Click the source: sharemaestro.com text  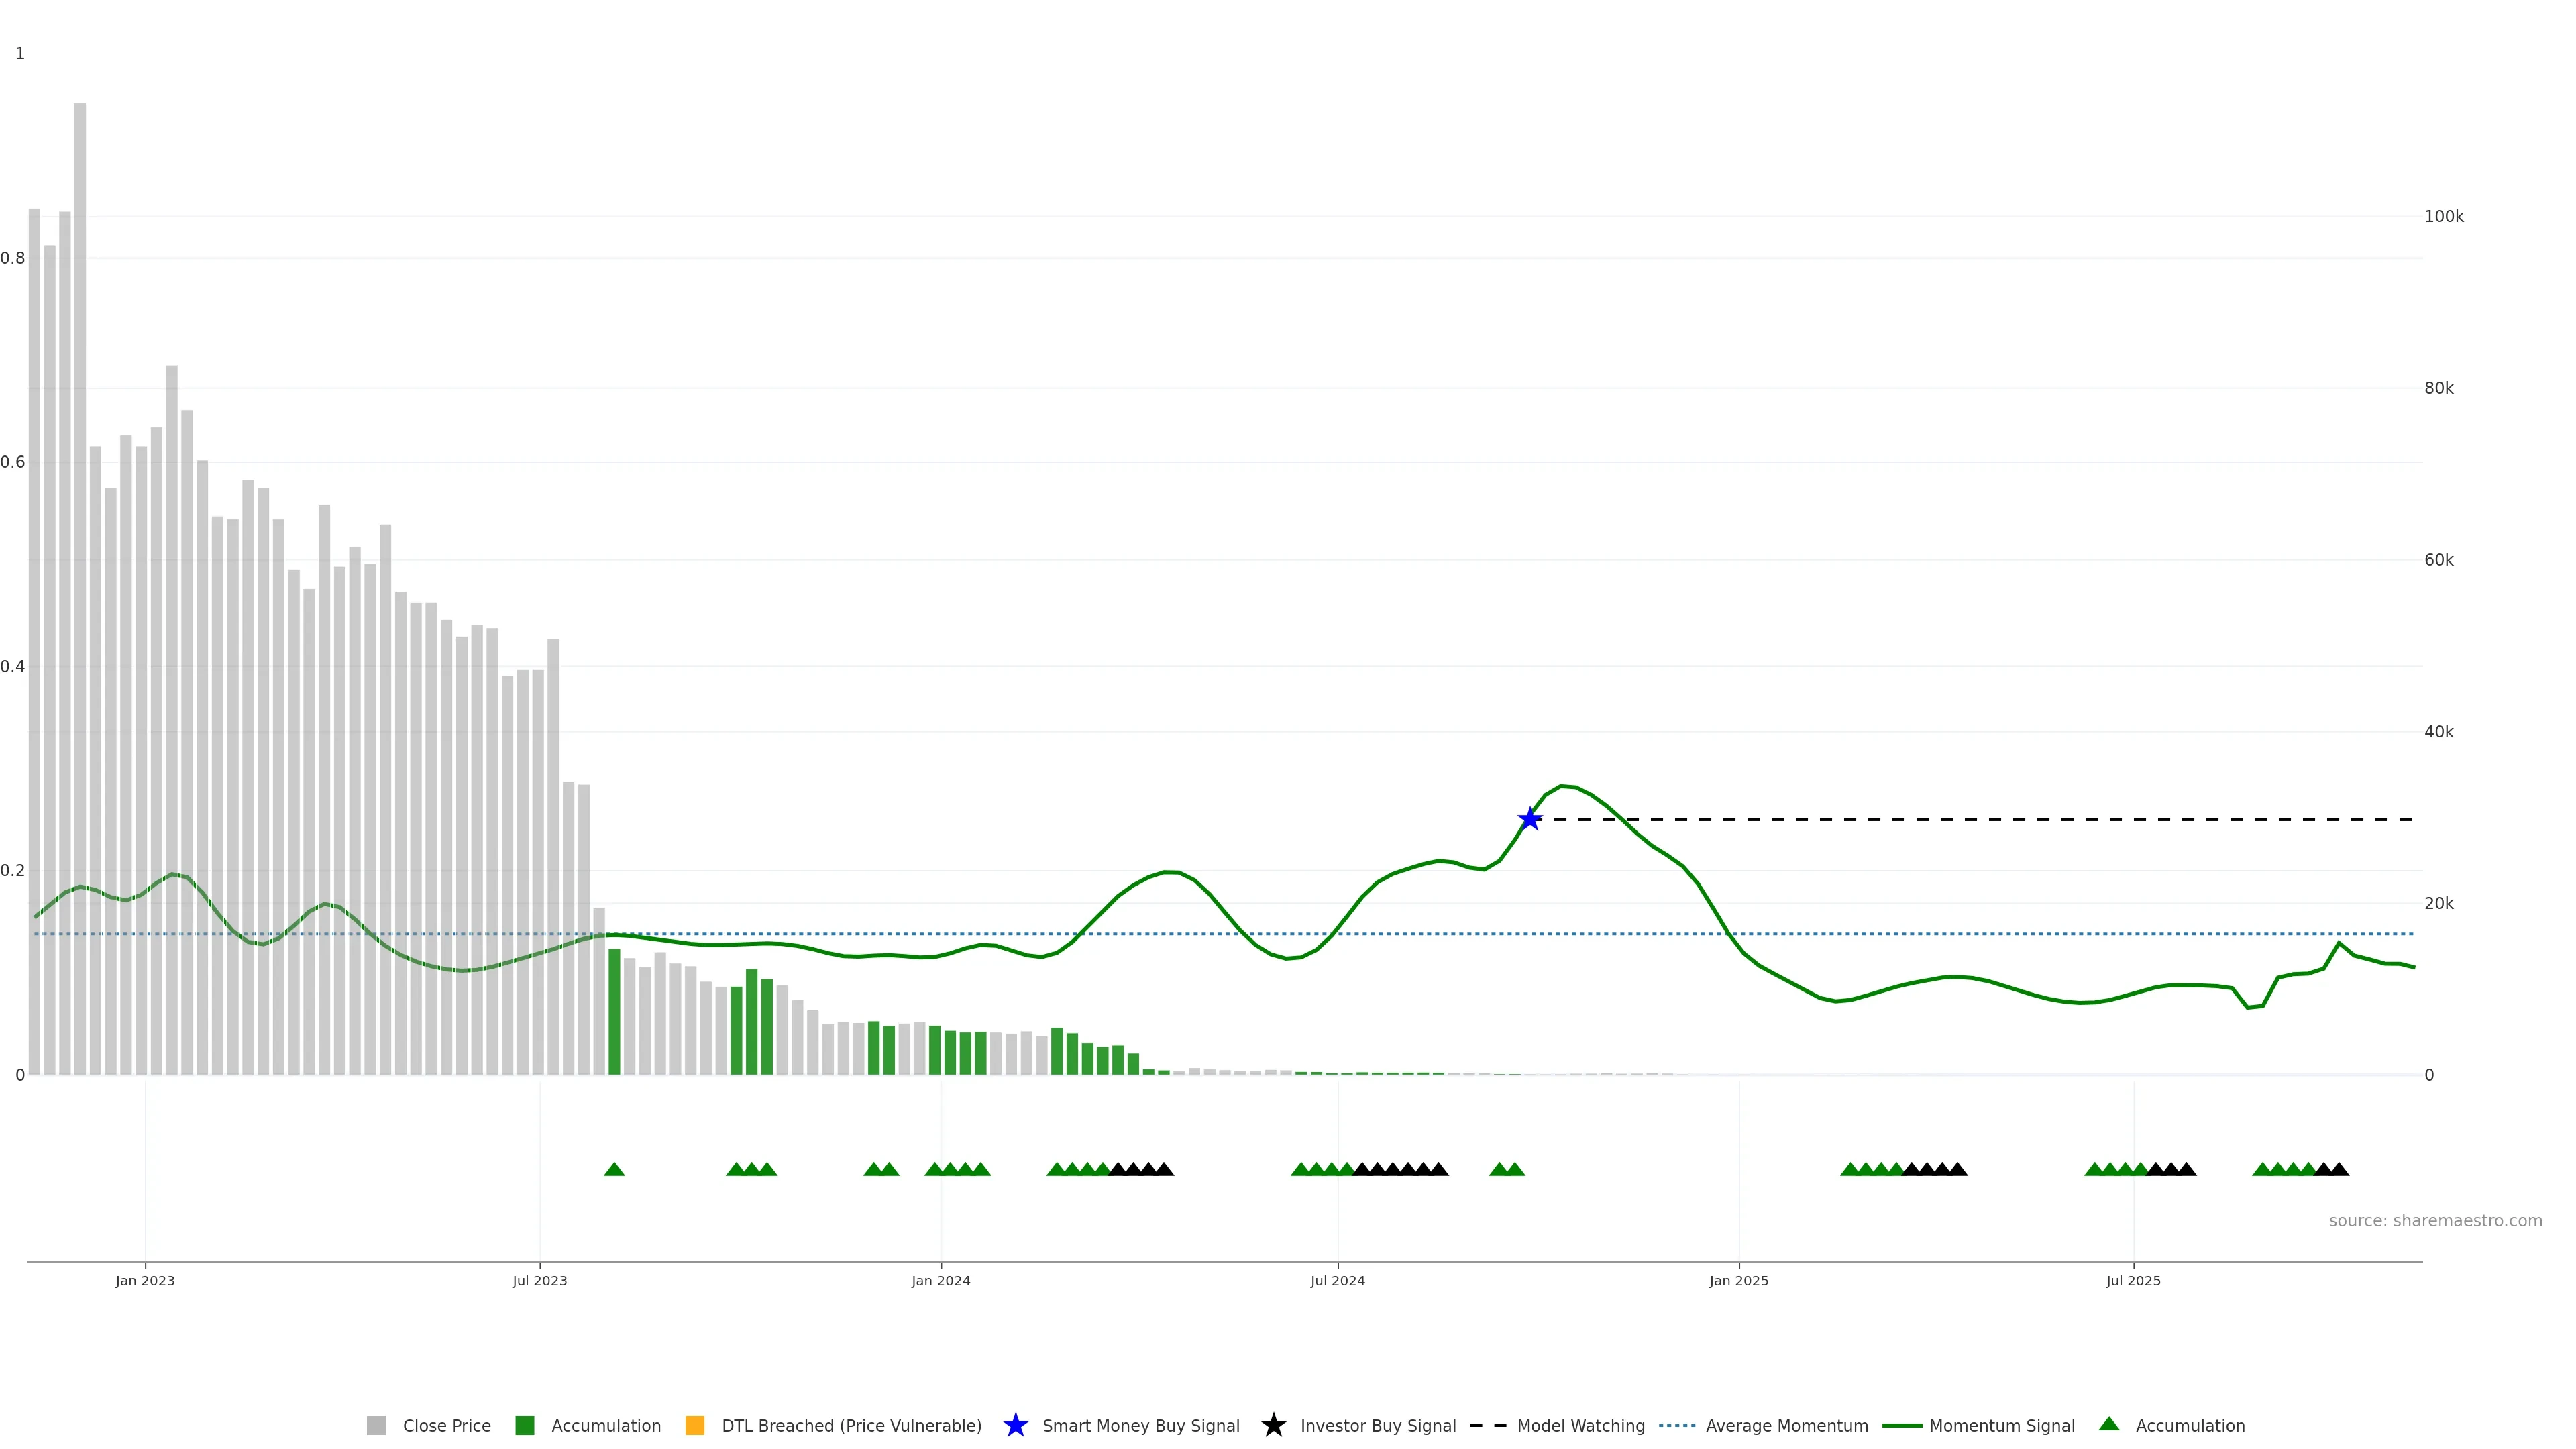pos(2435,1221)
